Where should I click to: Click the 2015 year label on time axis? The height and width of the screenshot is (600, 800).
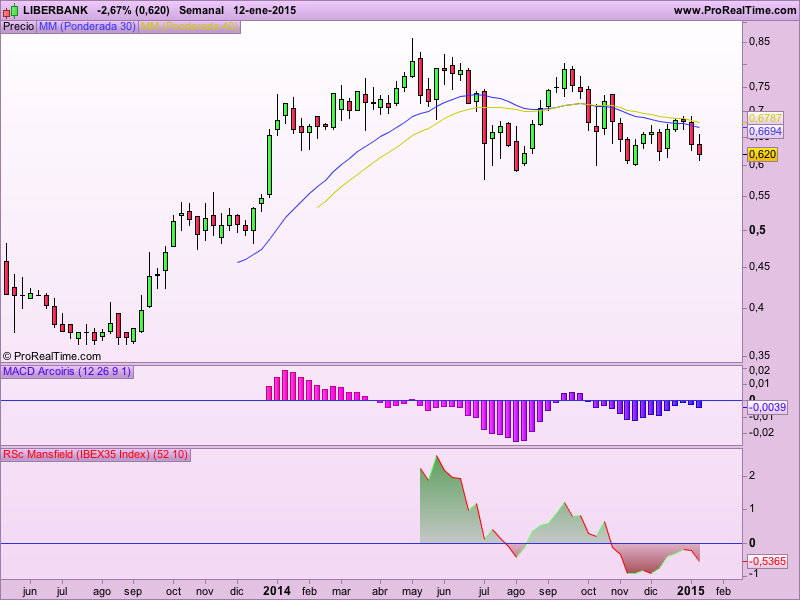pyautogui.click(x=690, y=591)
